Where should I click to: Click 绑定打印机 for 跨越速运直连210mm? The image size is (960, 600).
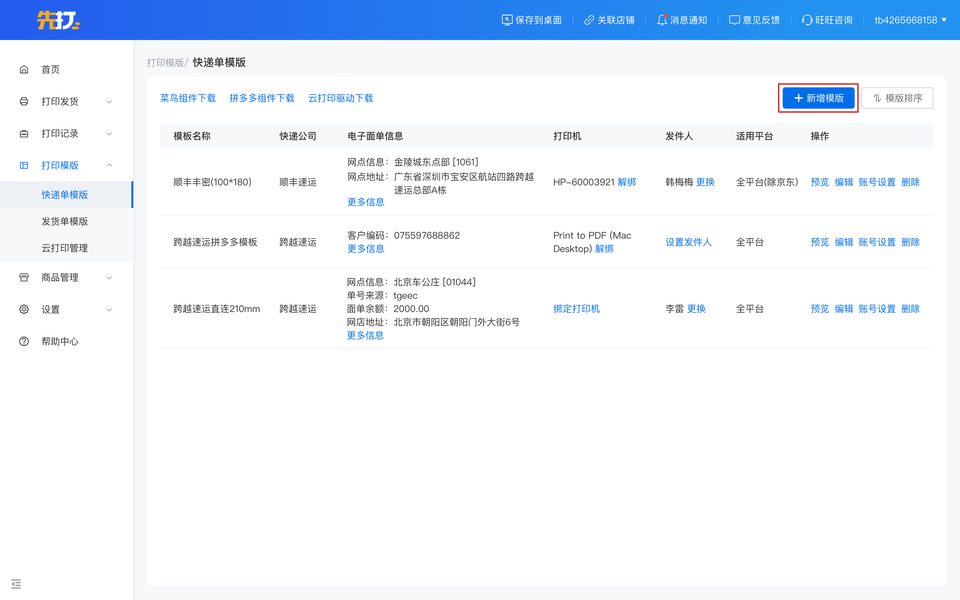click(576, 309)
